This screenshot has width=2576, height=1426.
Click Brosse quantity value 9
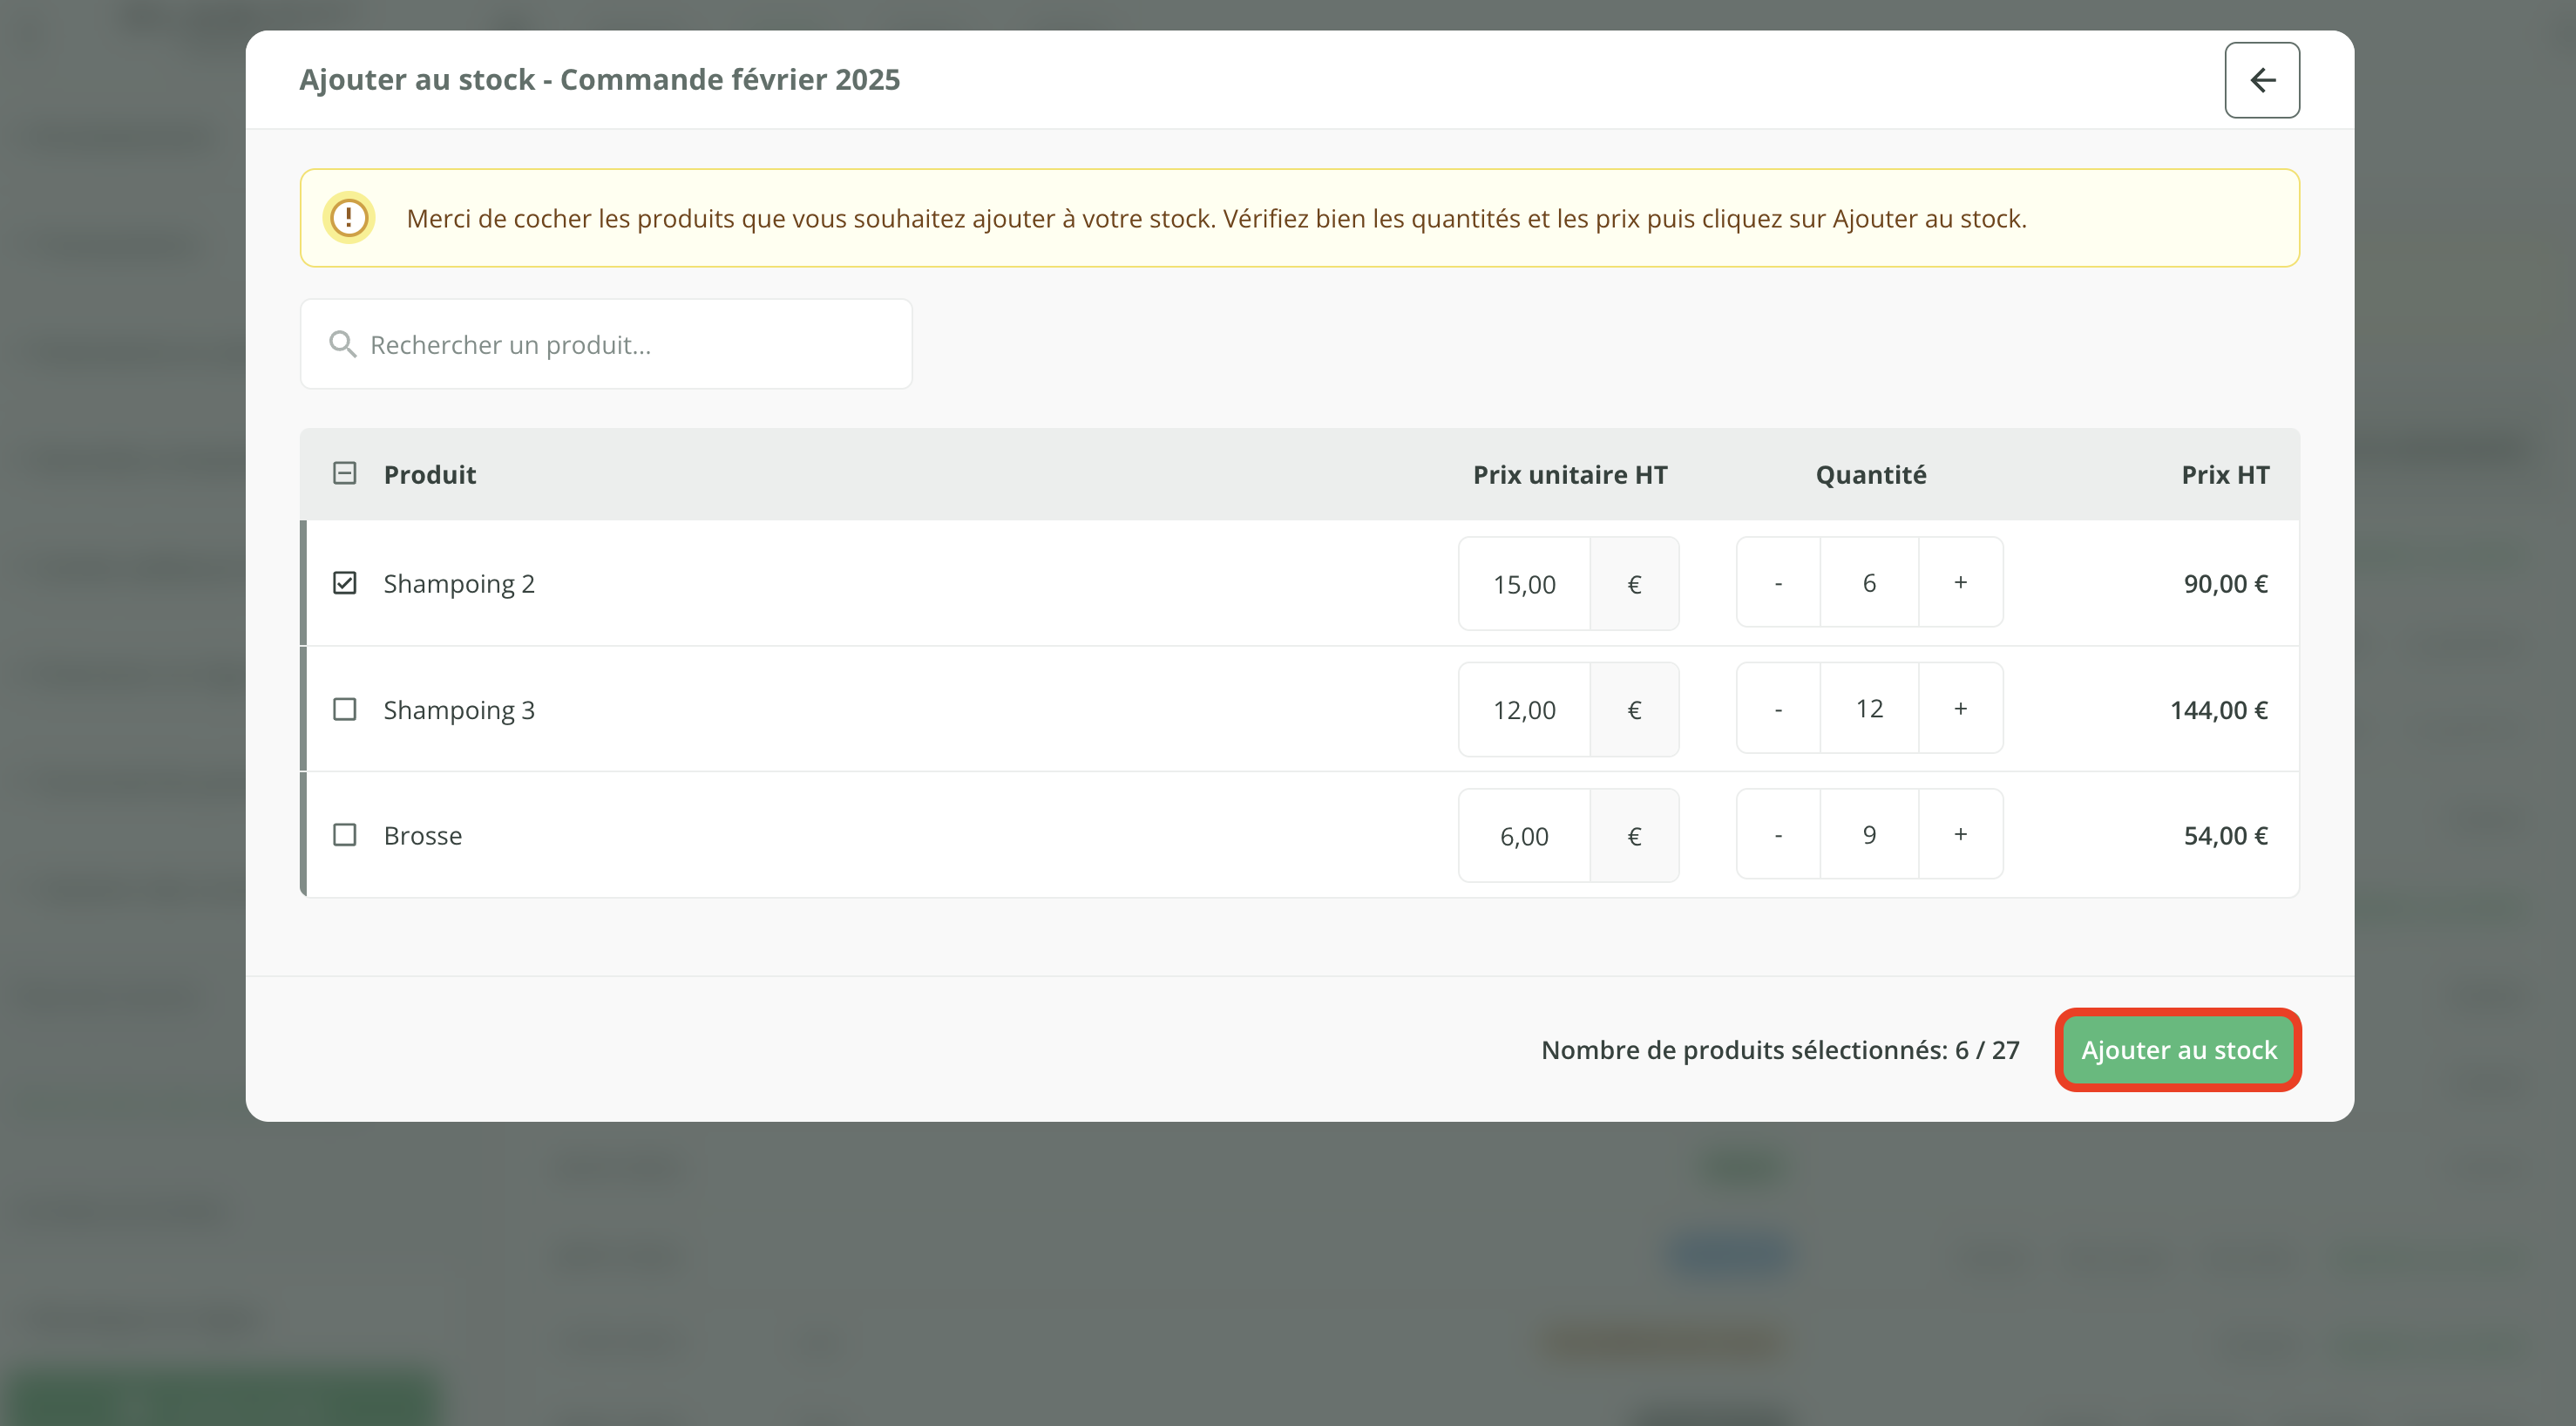point(1869,834)
